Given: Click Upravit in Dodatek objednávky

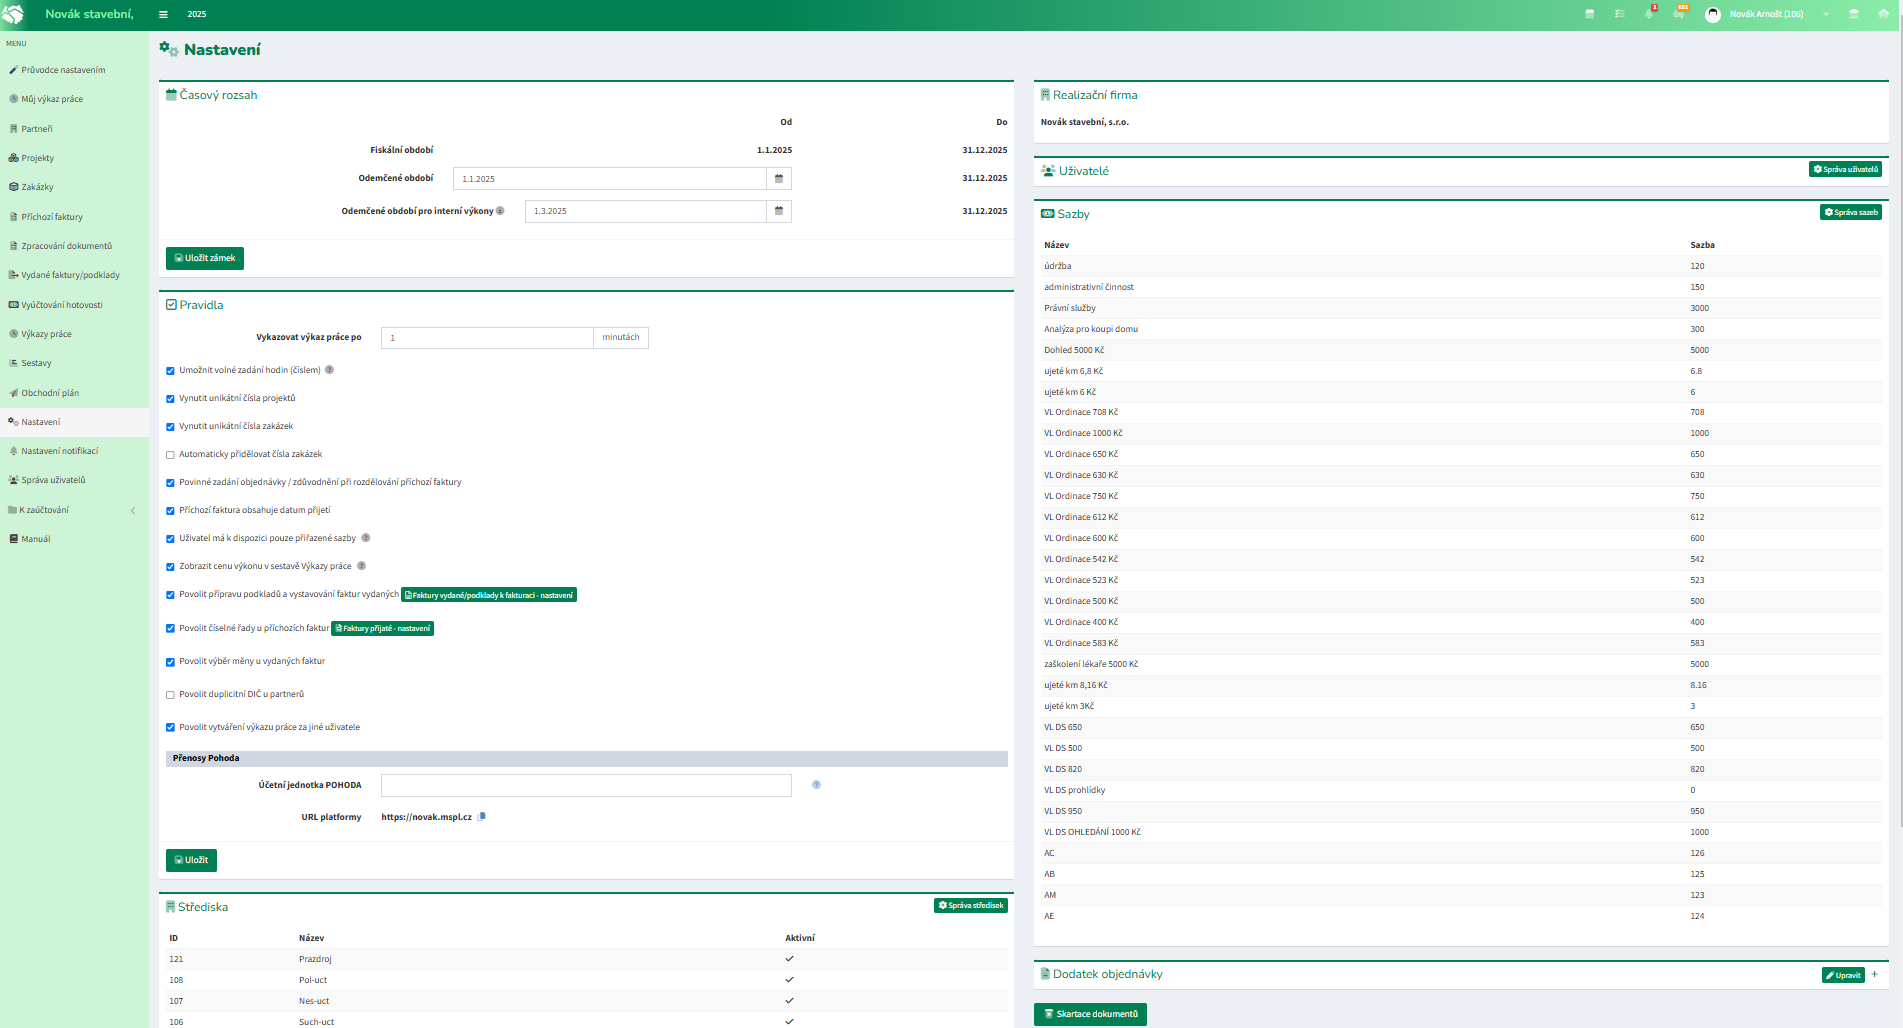Looking at the screenshot, I should point(1843,975).
